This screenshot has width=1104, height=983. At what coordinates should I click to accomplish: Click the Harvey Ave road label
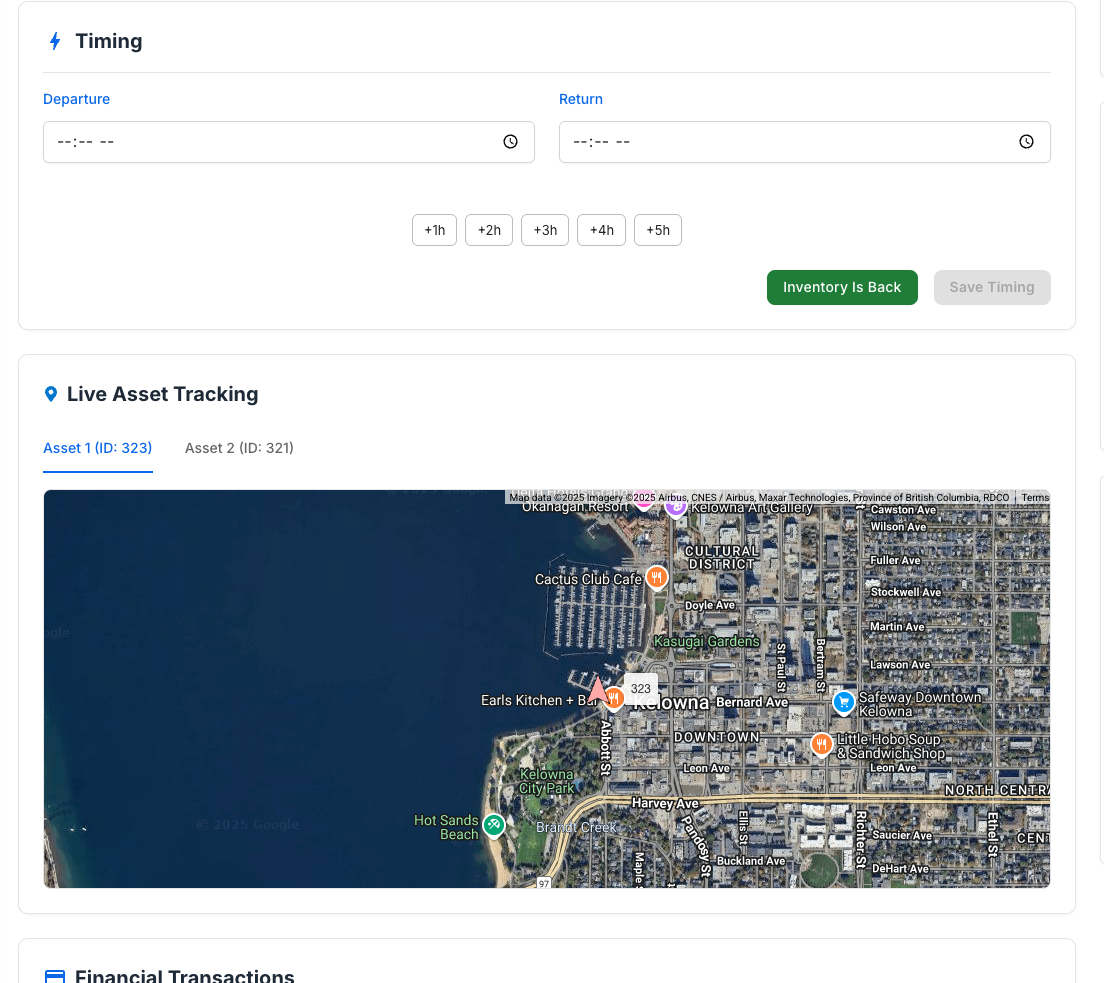tap(665, 803)
